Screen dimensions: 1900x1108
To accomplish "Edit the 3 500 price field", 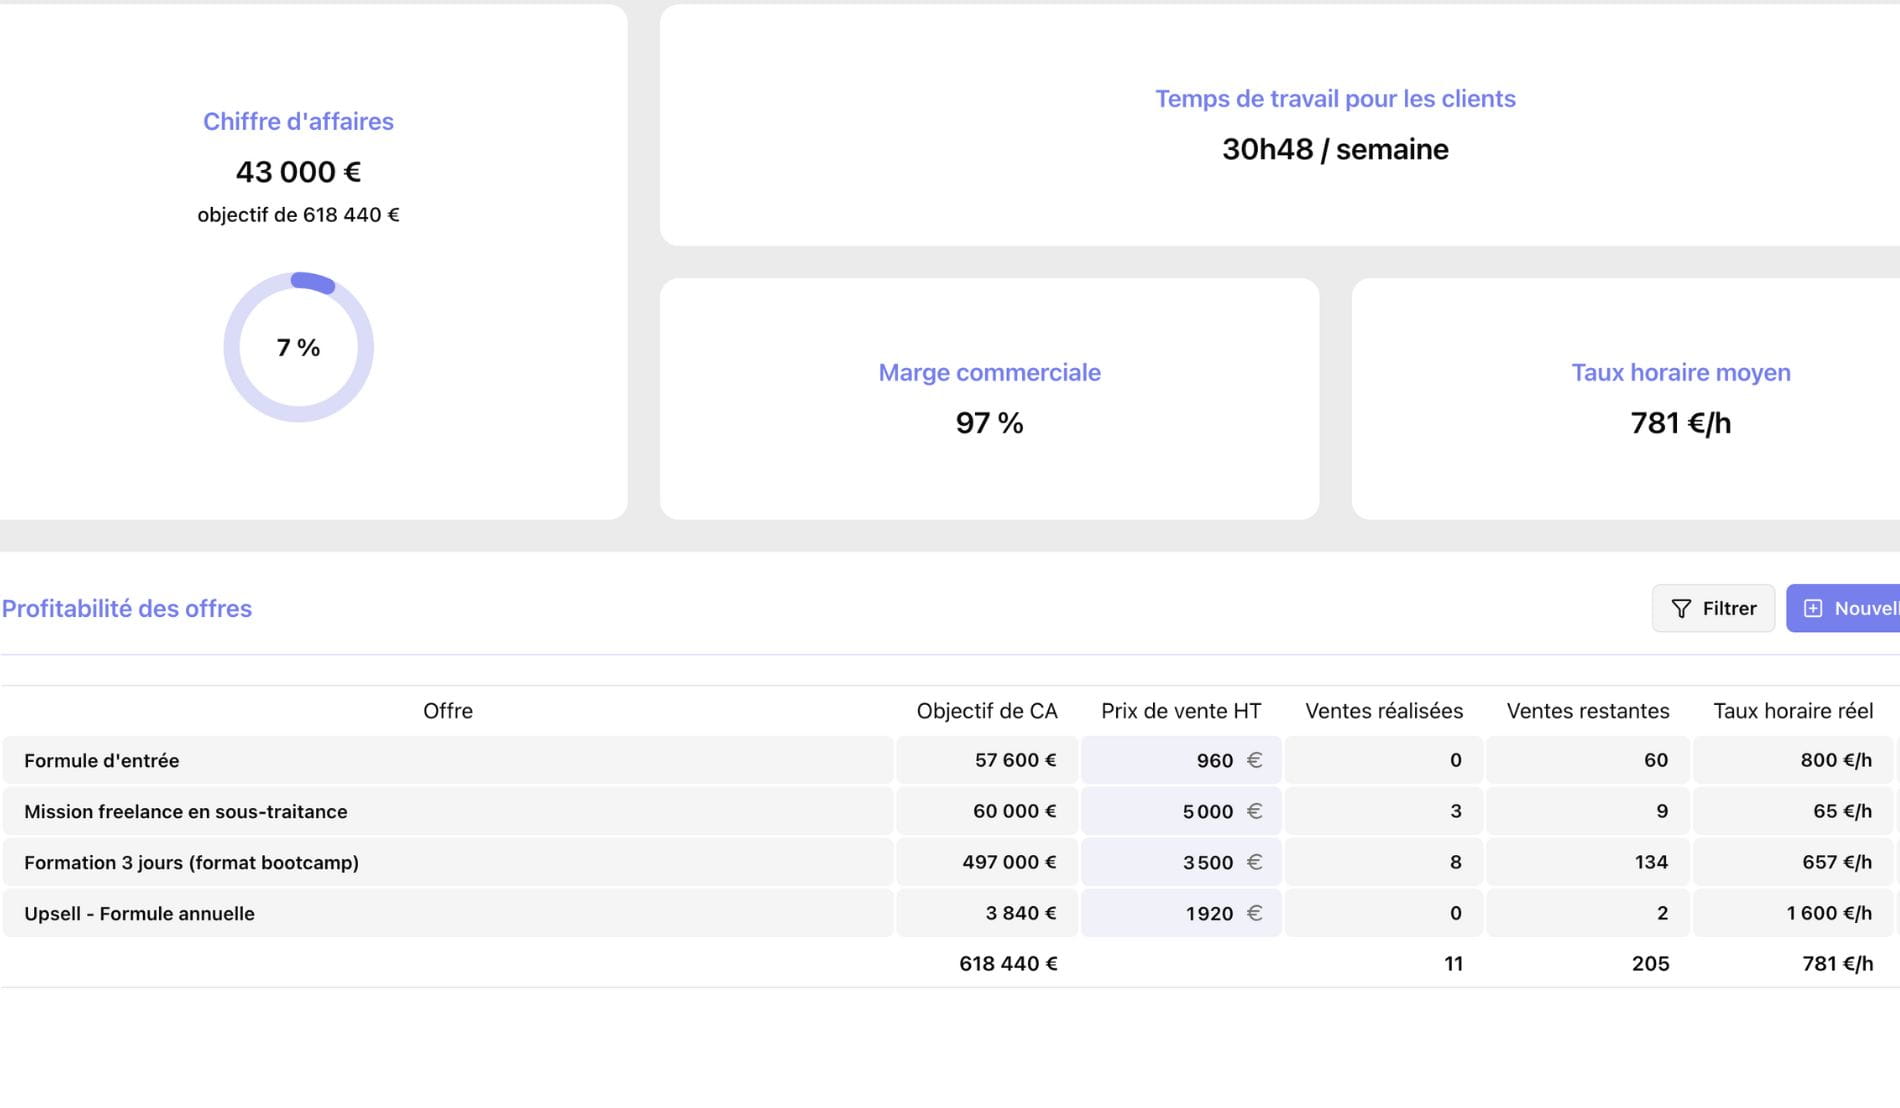I will [1181, 862].
